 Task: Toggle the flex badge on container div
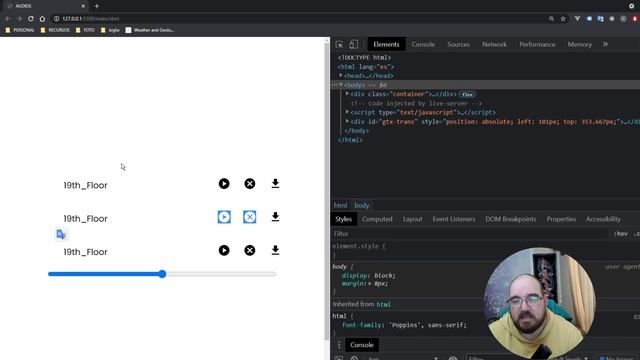467,94
